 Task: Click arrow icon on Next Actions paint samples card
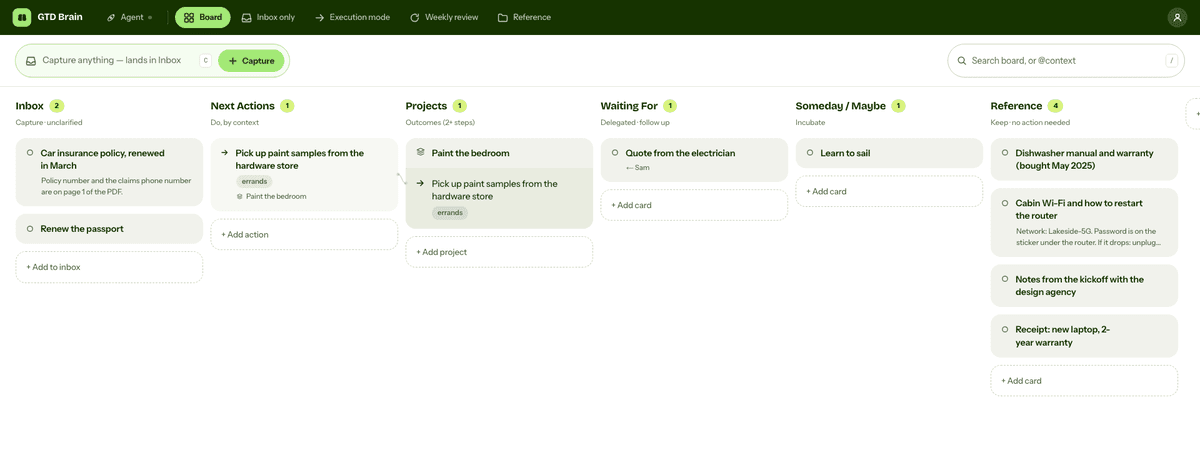click(x=225, y=153)
